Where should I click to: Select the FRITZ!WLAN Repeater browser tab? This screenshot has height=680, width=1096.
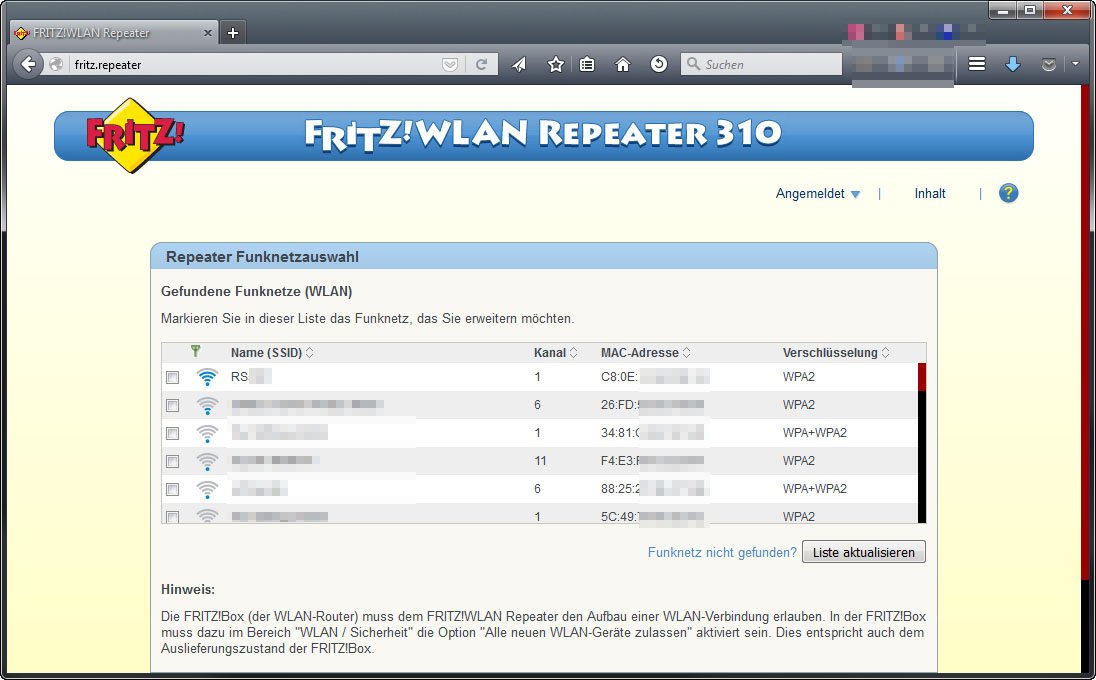112,33
